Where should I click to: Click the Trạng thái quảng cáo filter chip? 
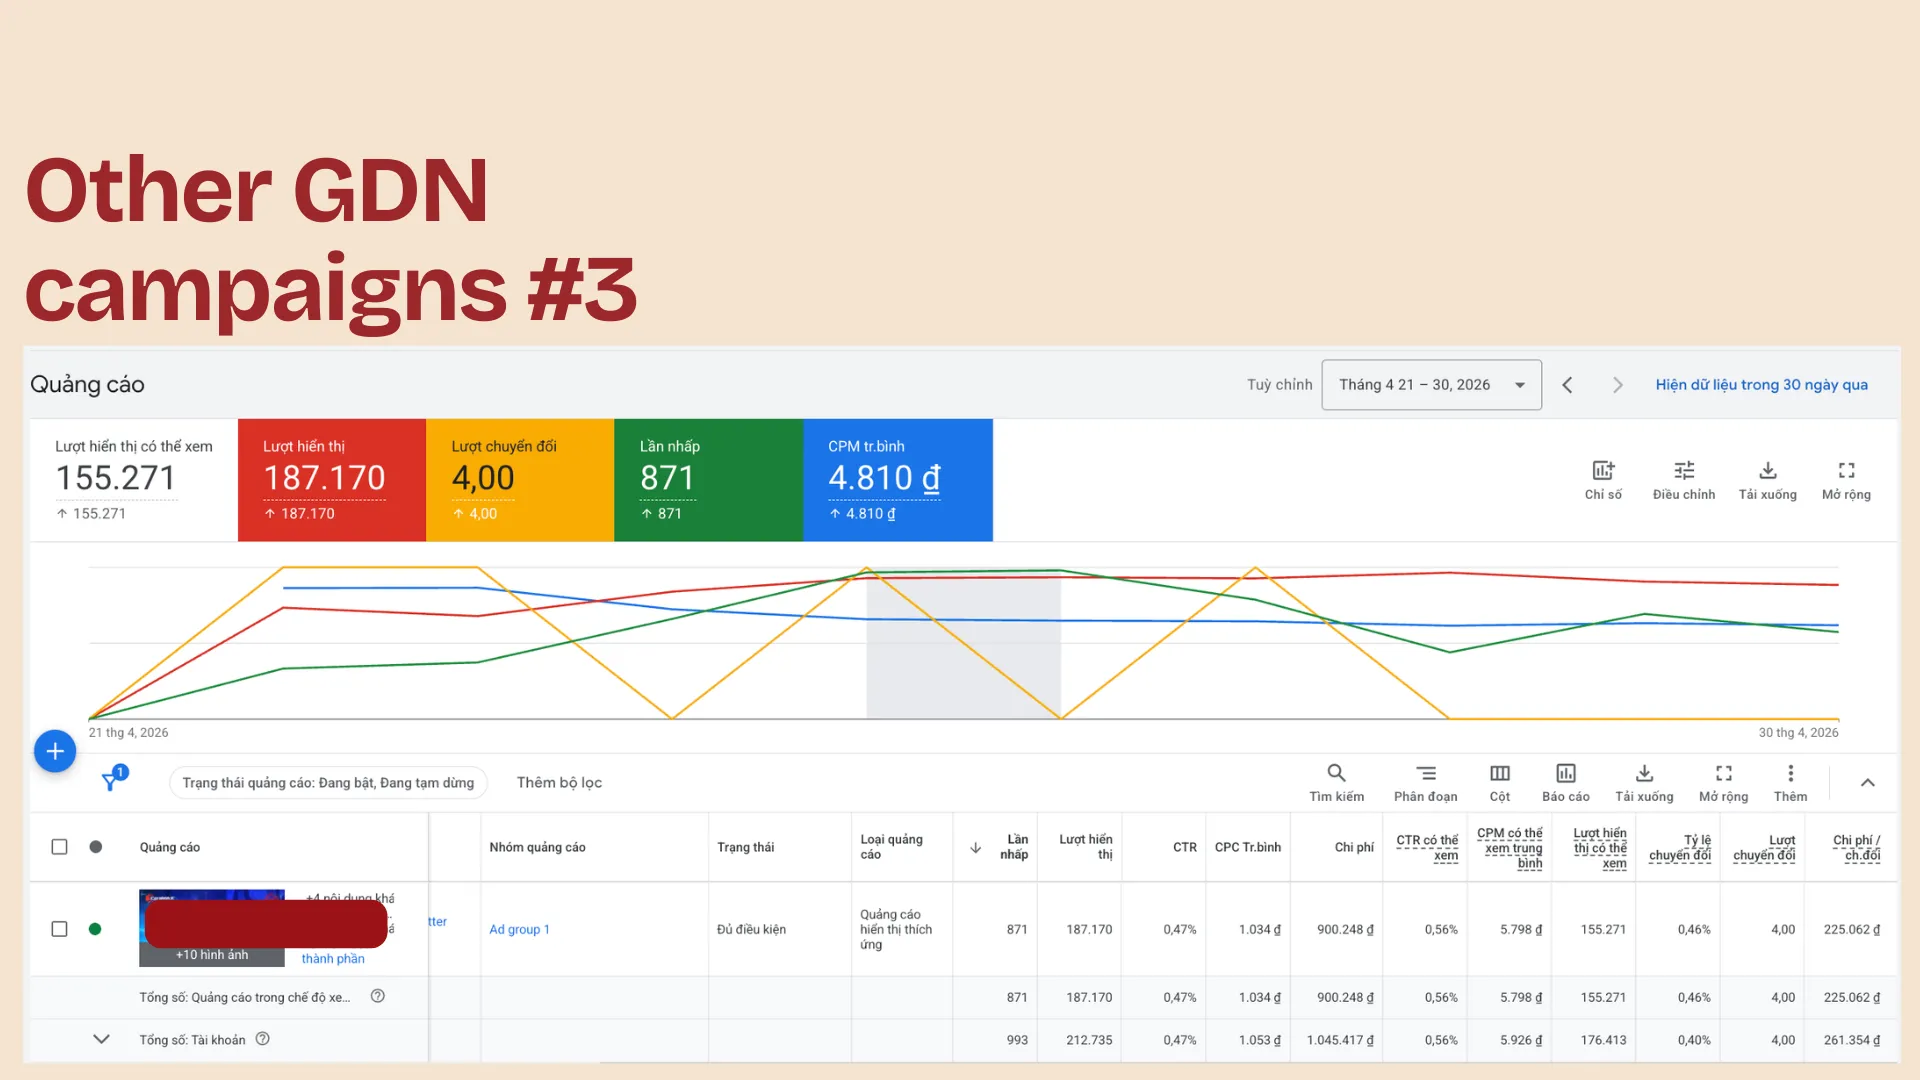(328, 783)
